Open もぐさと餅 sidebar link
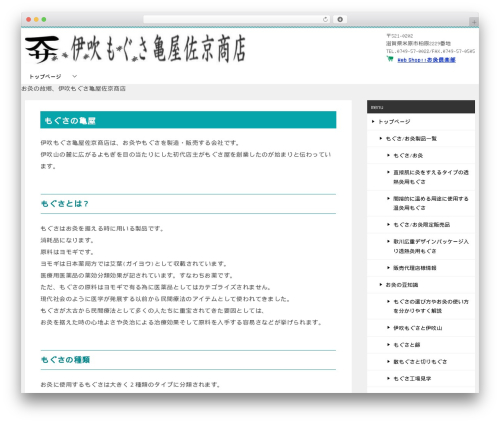Viewport: 500px width, 423px height. point(407,345)
